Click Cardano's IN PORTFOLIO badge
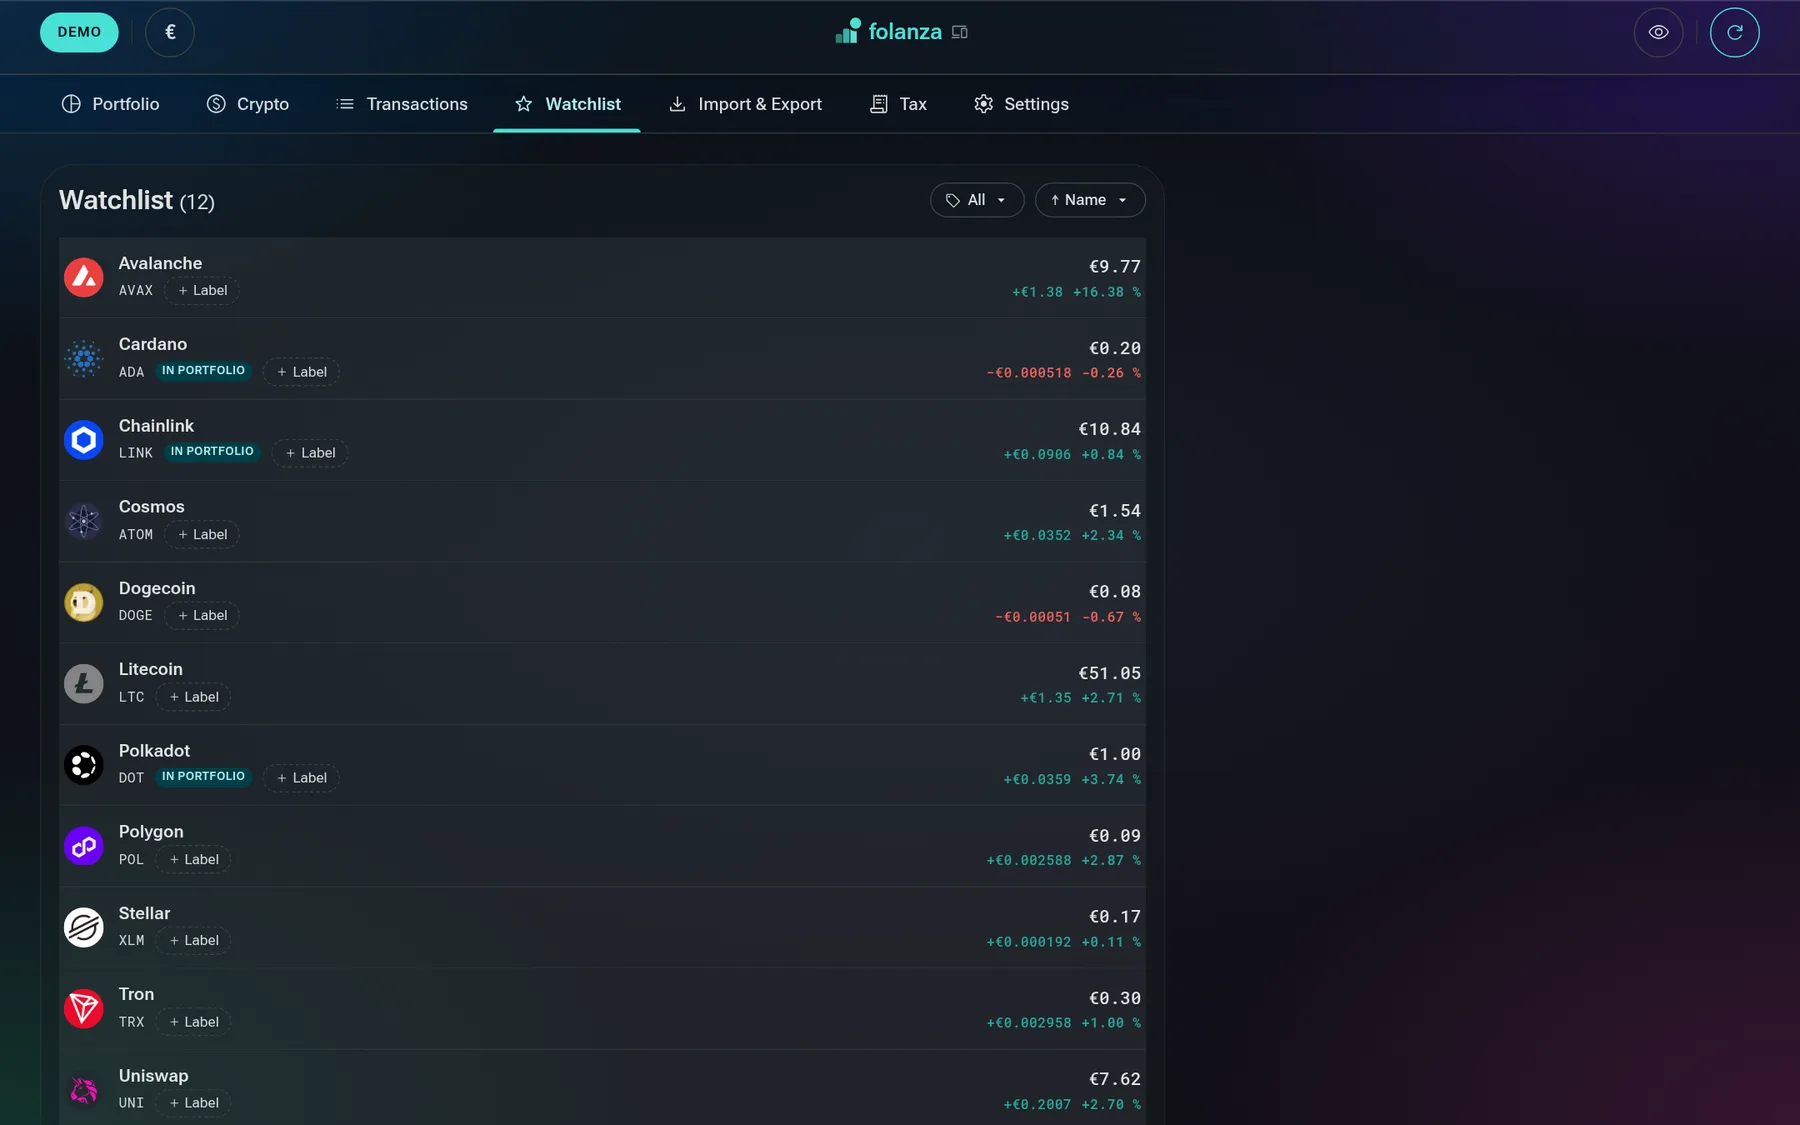 (x=204, y=371)
